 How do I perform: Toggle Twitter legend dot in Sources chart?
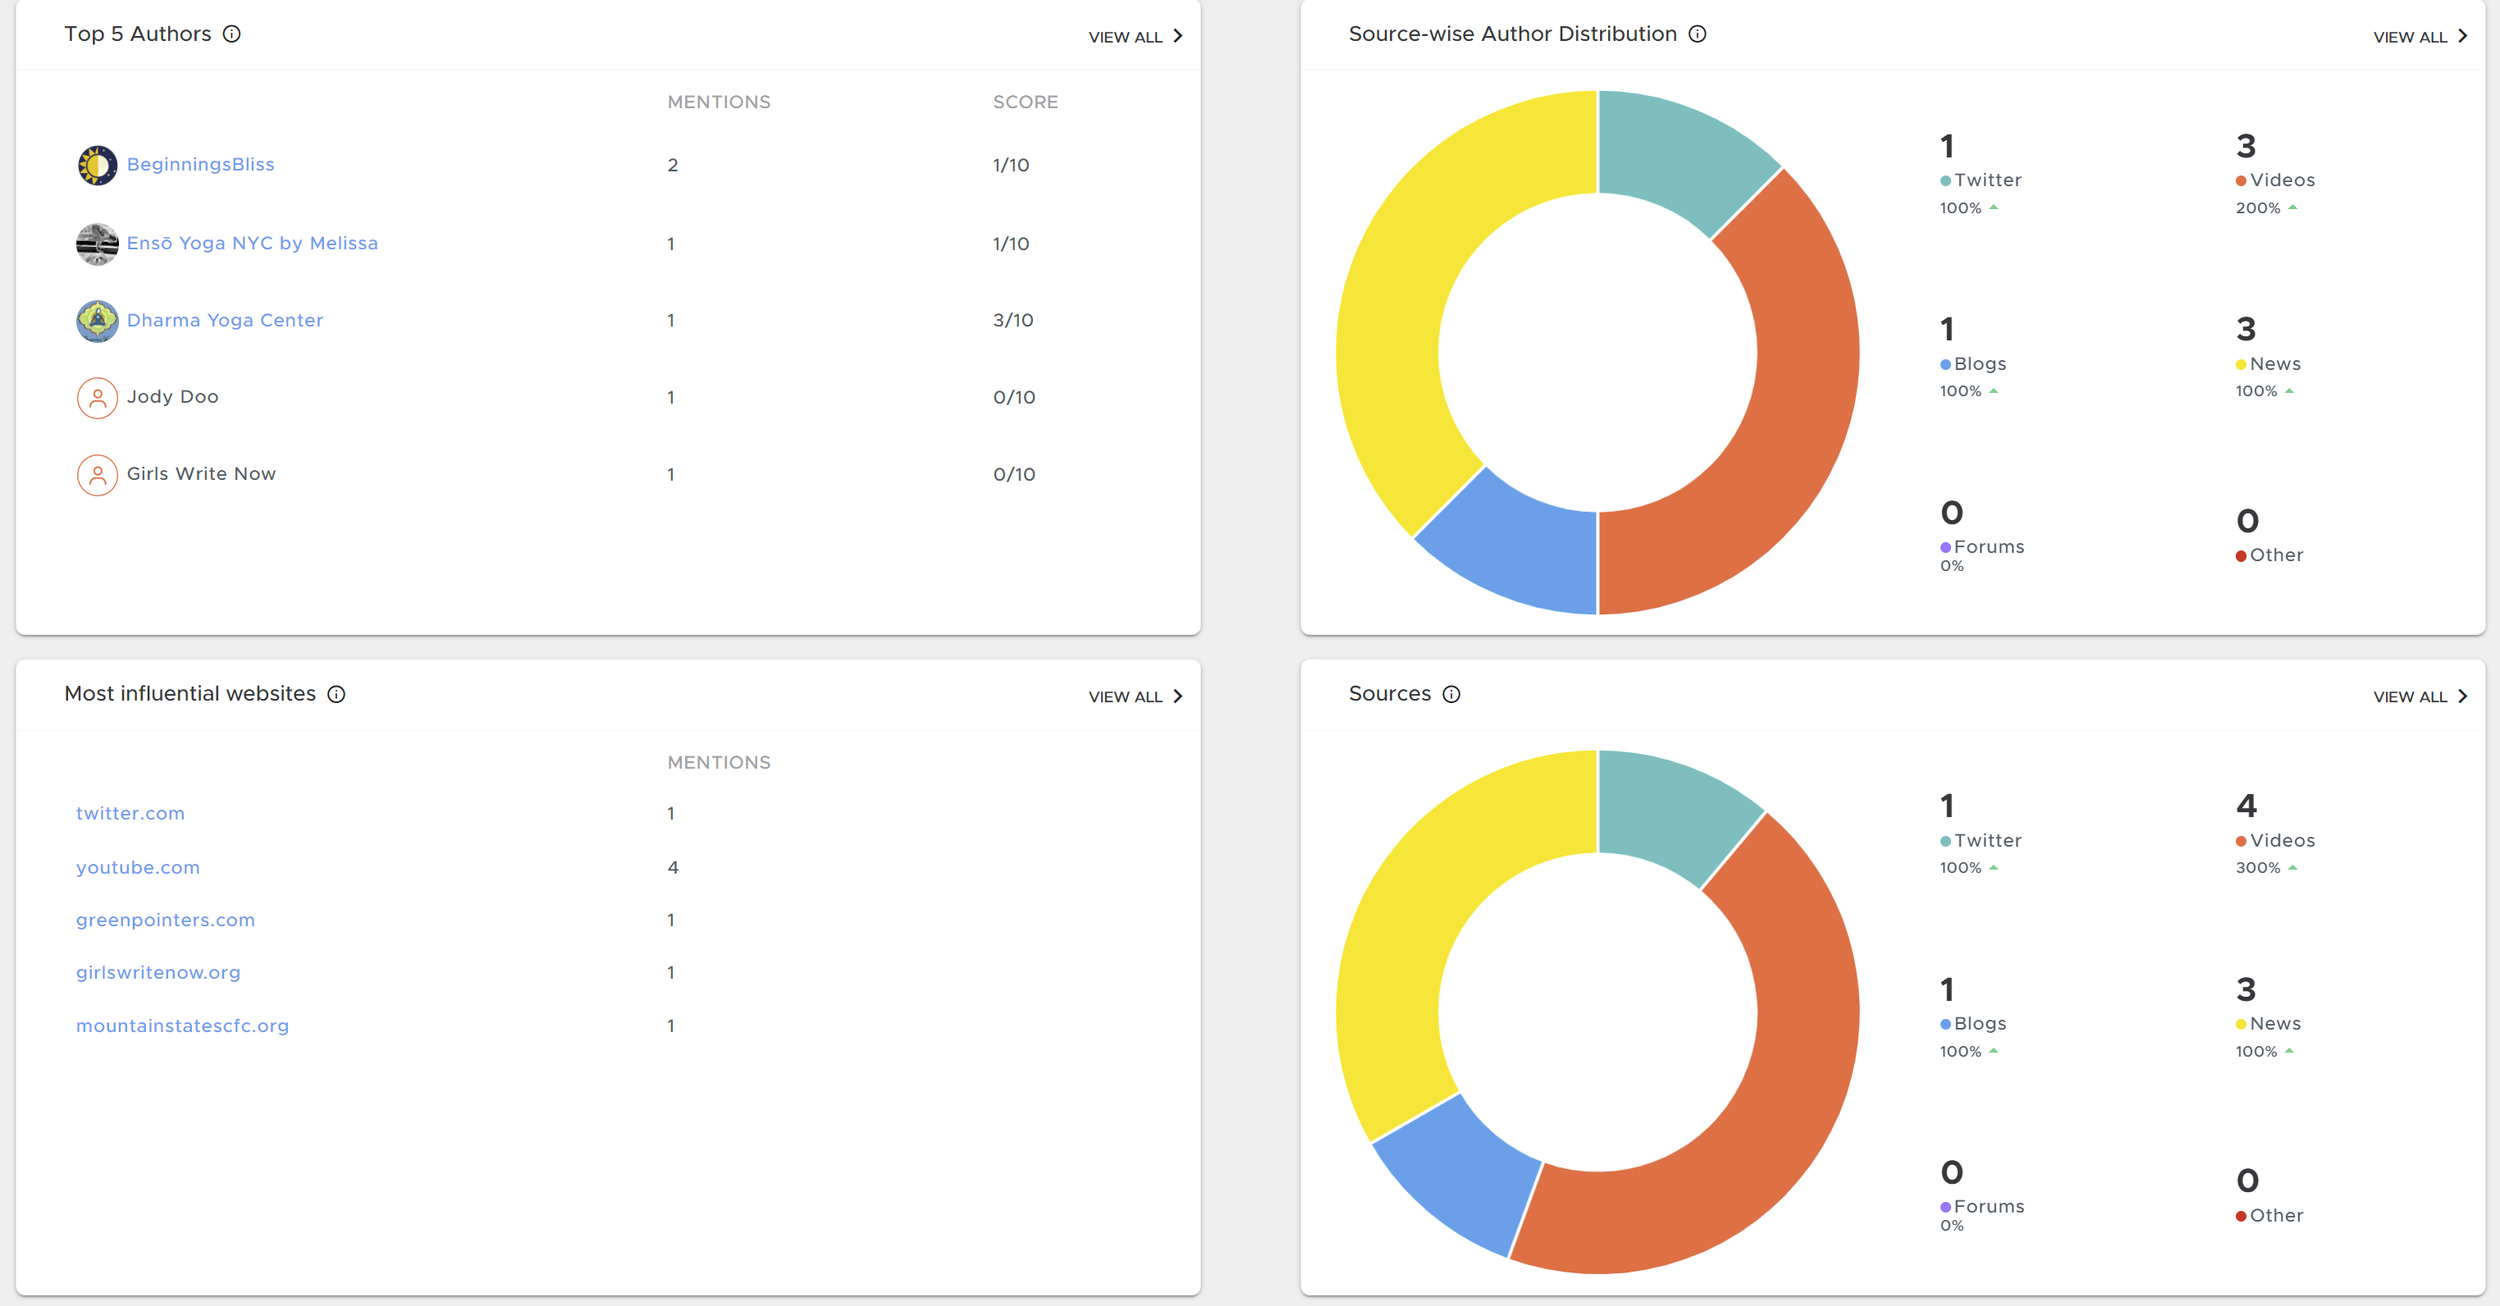pyautogui.click(x=1945, y=841)
